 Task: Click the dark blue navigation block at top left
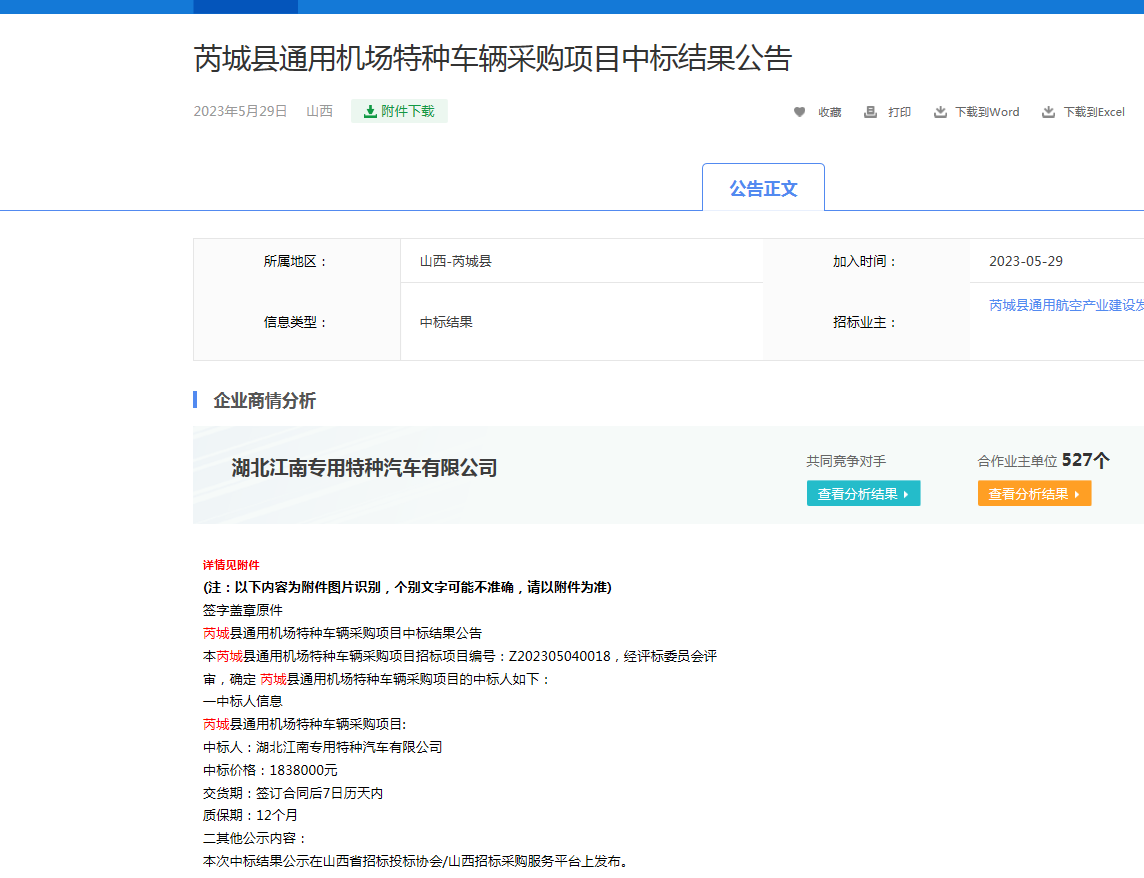pos(245,6)
